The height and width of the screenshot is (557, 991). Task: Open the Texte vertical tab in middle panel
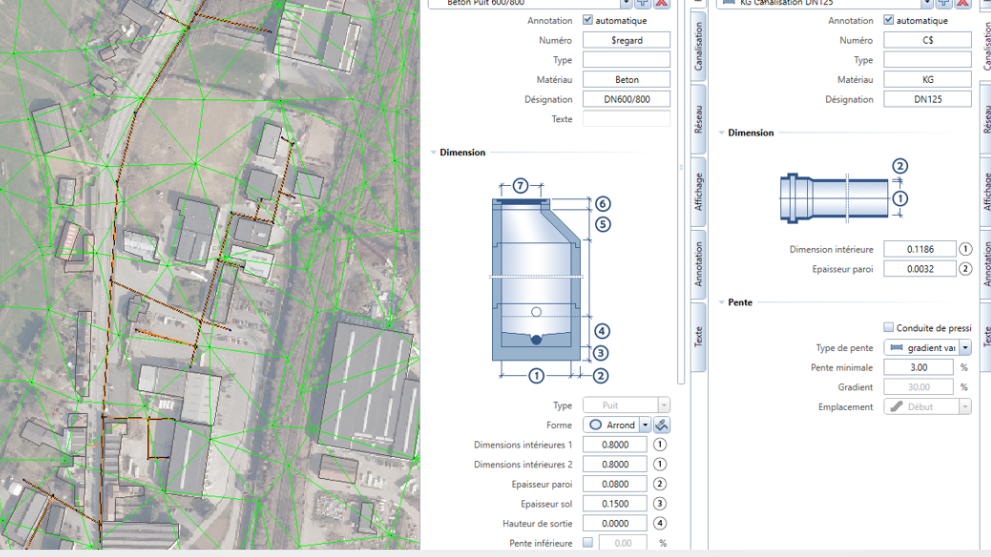pyautogui.click(x=699, y=336)
